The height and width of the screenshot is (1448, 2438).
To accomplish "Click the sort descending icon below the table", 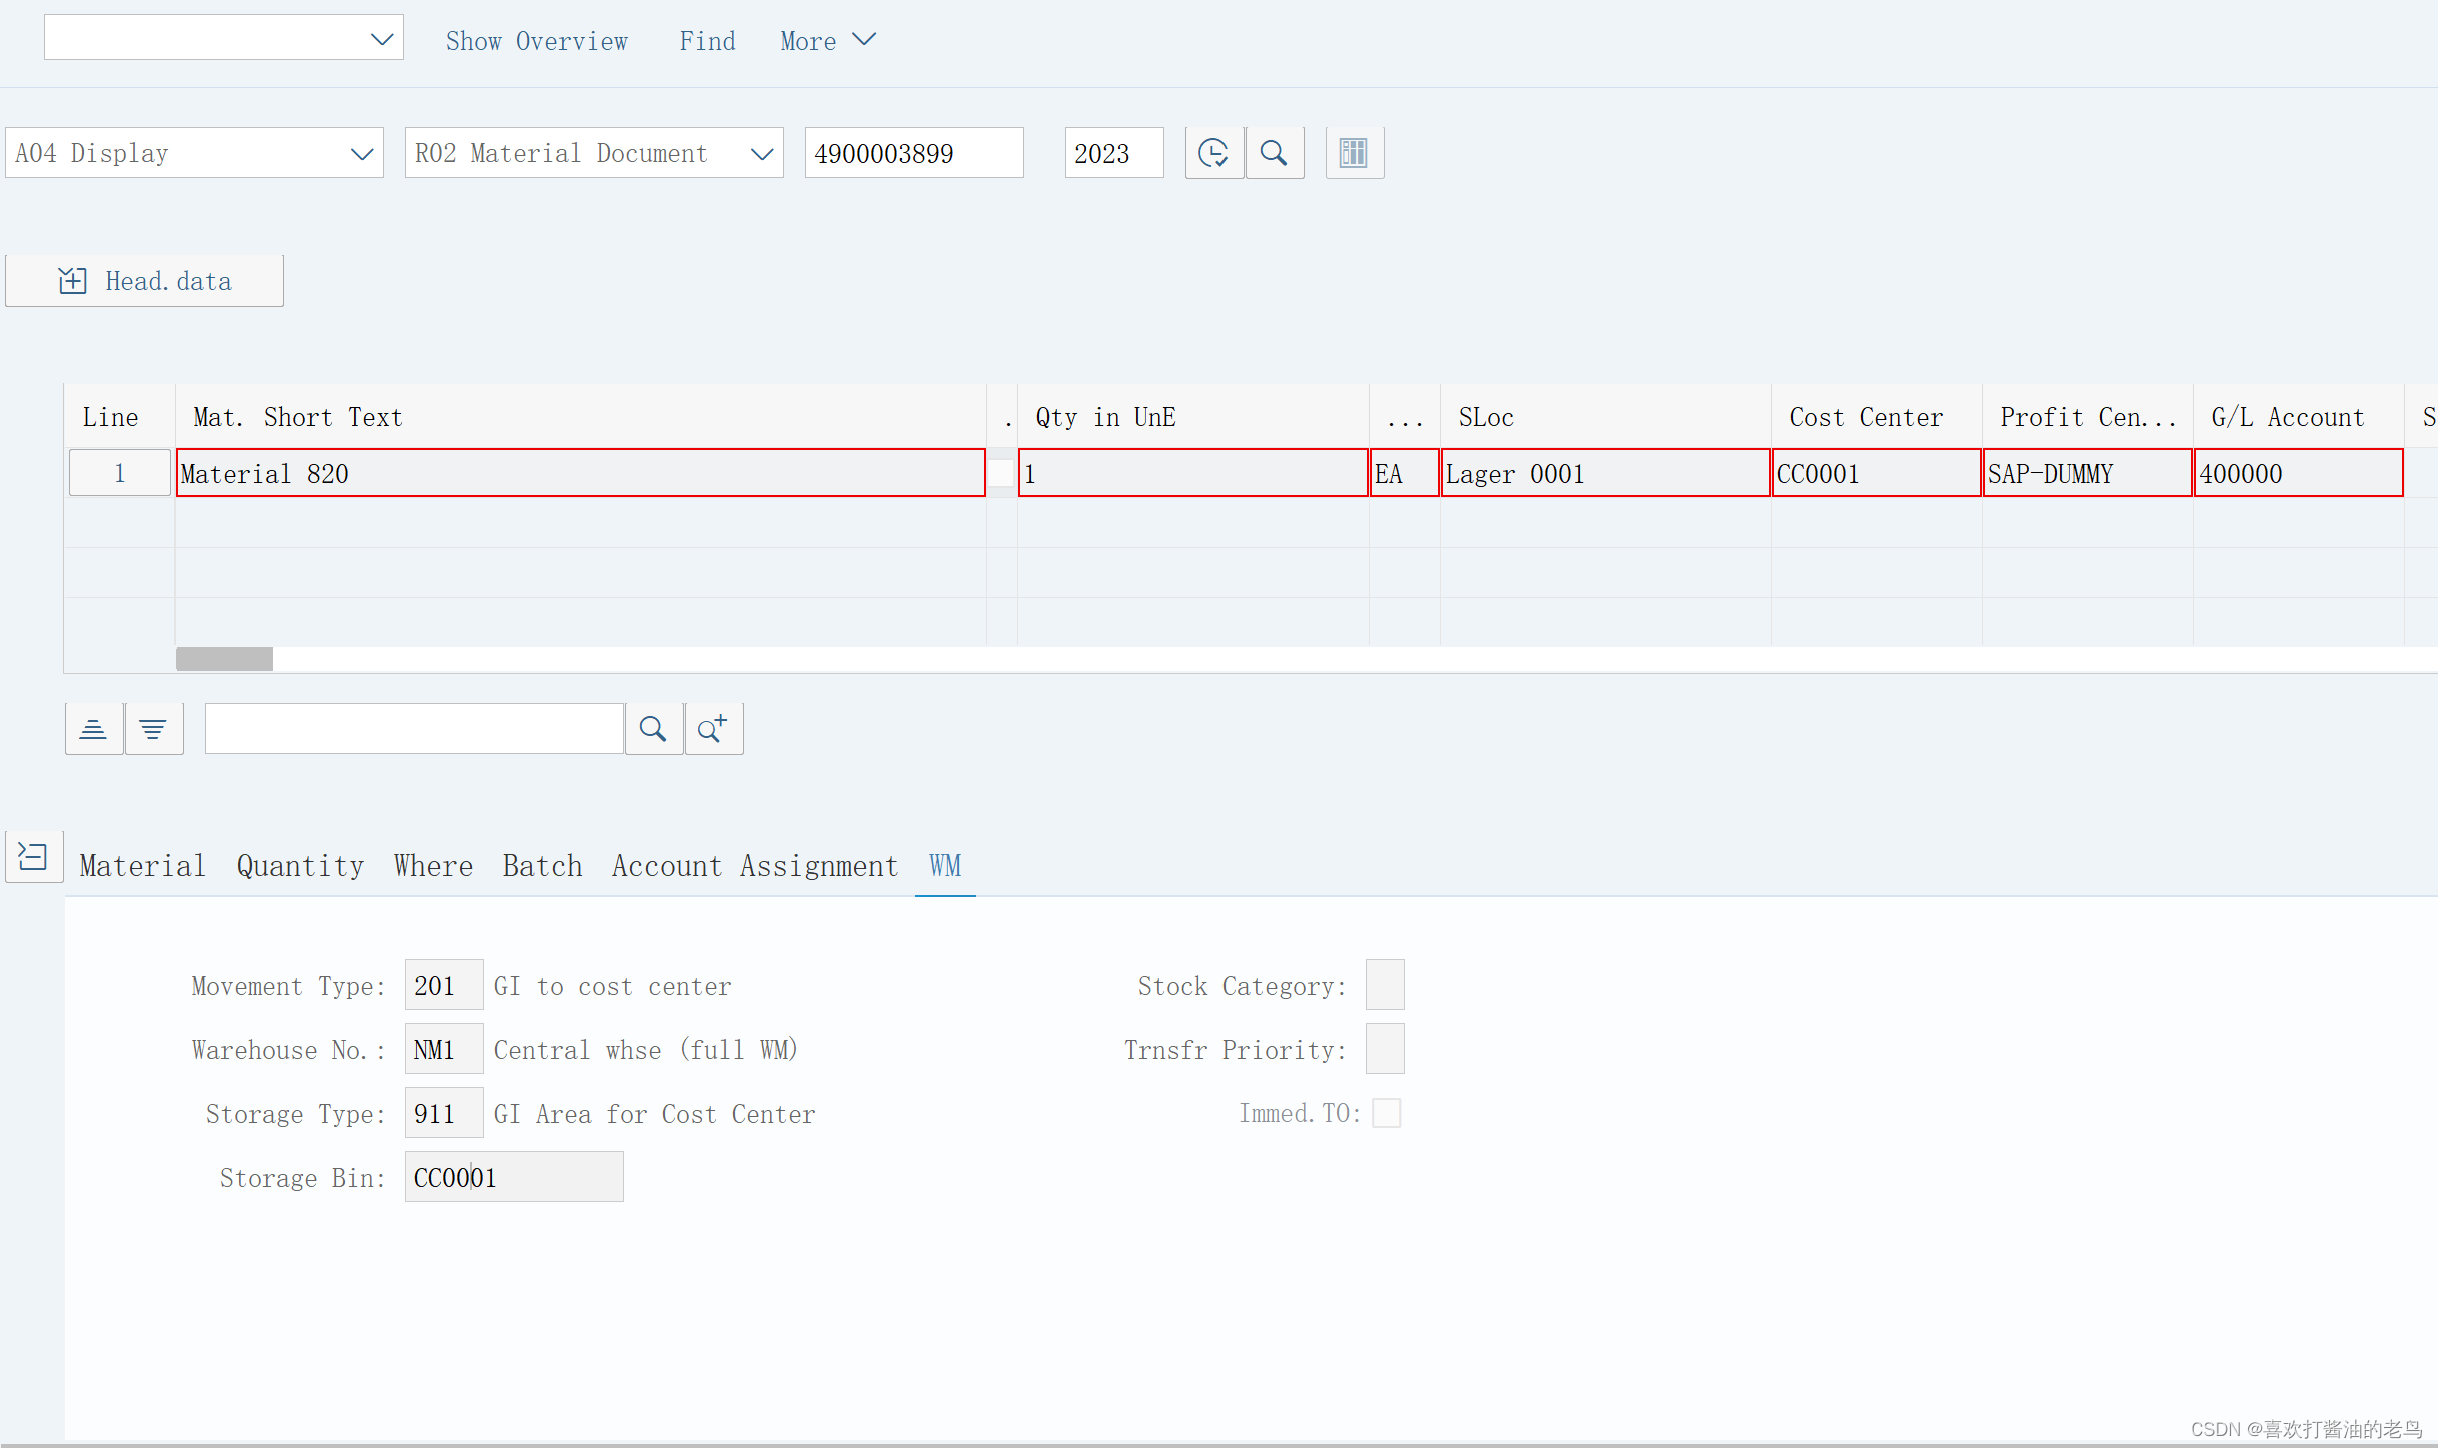I will click(154, 728).
